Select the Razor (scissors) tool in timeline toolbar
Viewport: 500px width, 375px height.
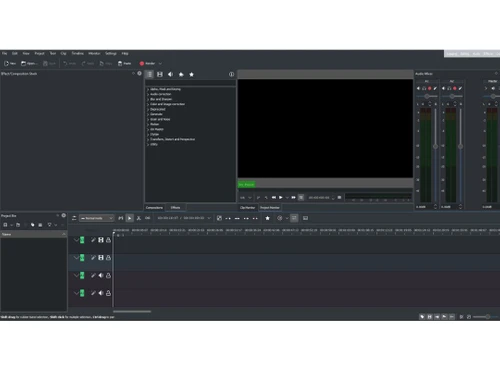click(139, 218)
